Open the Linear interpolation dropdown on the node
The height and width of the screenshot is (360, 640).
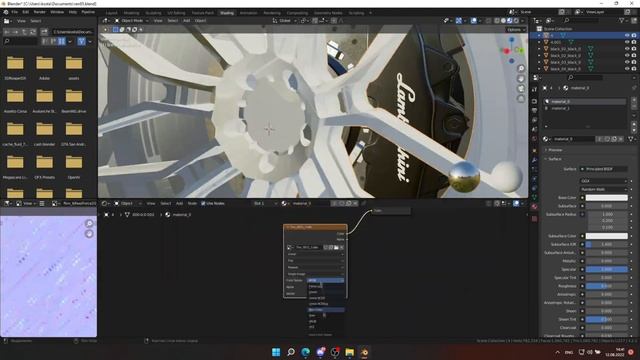point(315,254)
